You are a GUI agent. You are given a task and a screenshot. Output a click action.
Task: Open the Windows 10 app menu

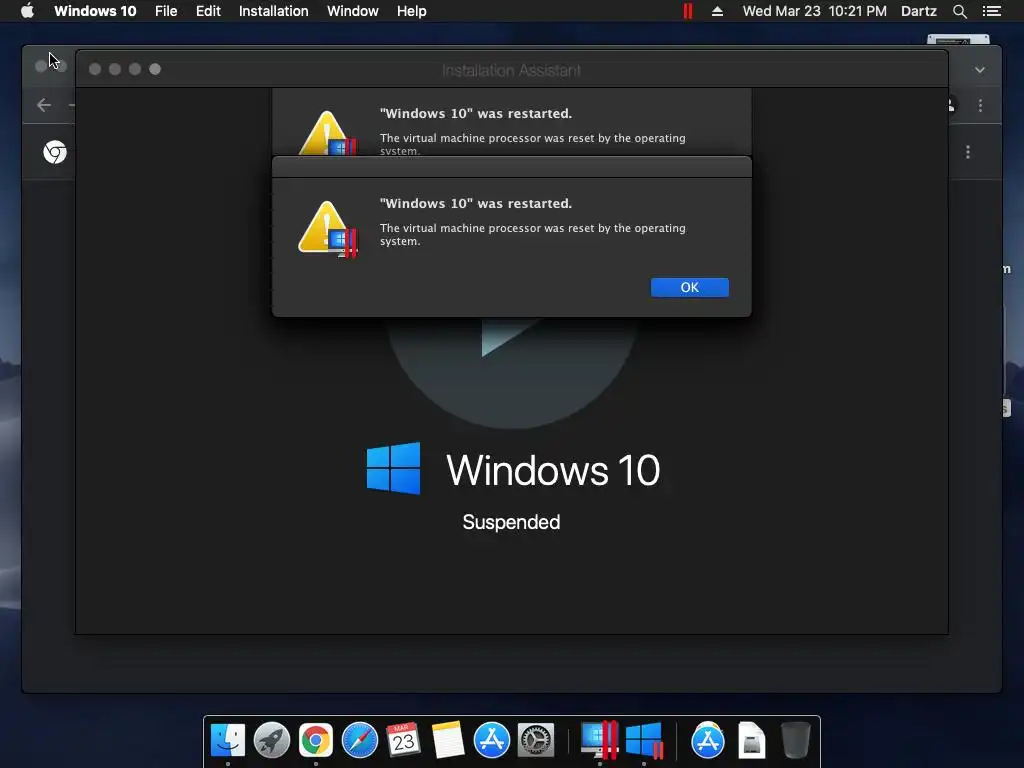click(x=95, y=11)
